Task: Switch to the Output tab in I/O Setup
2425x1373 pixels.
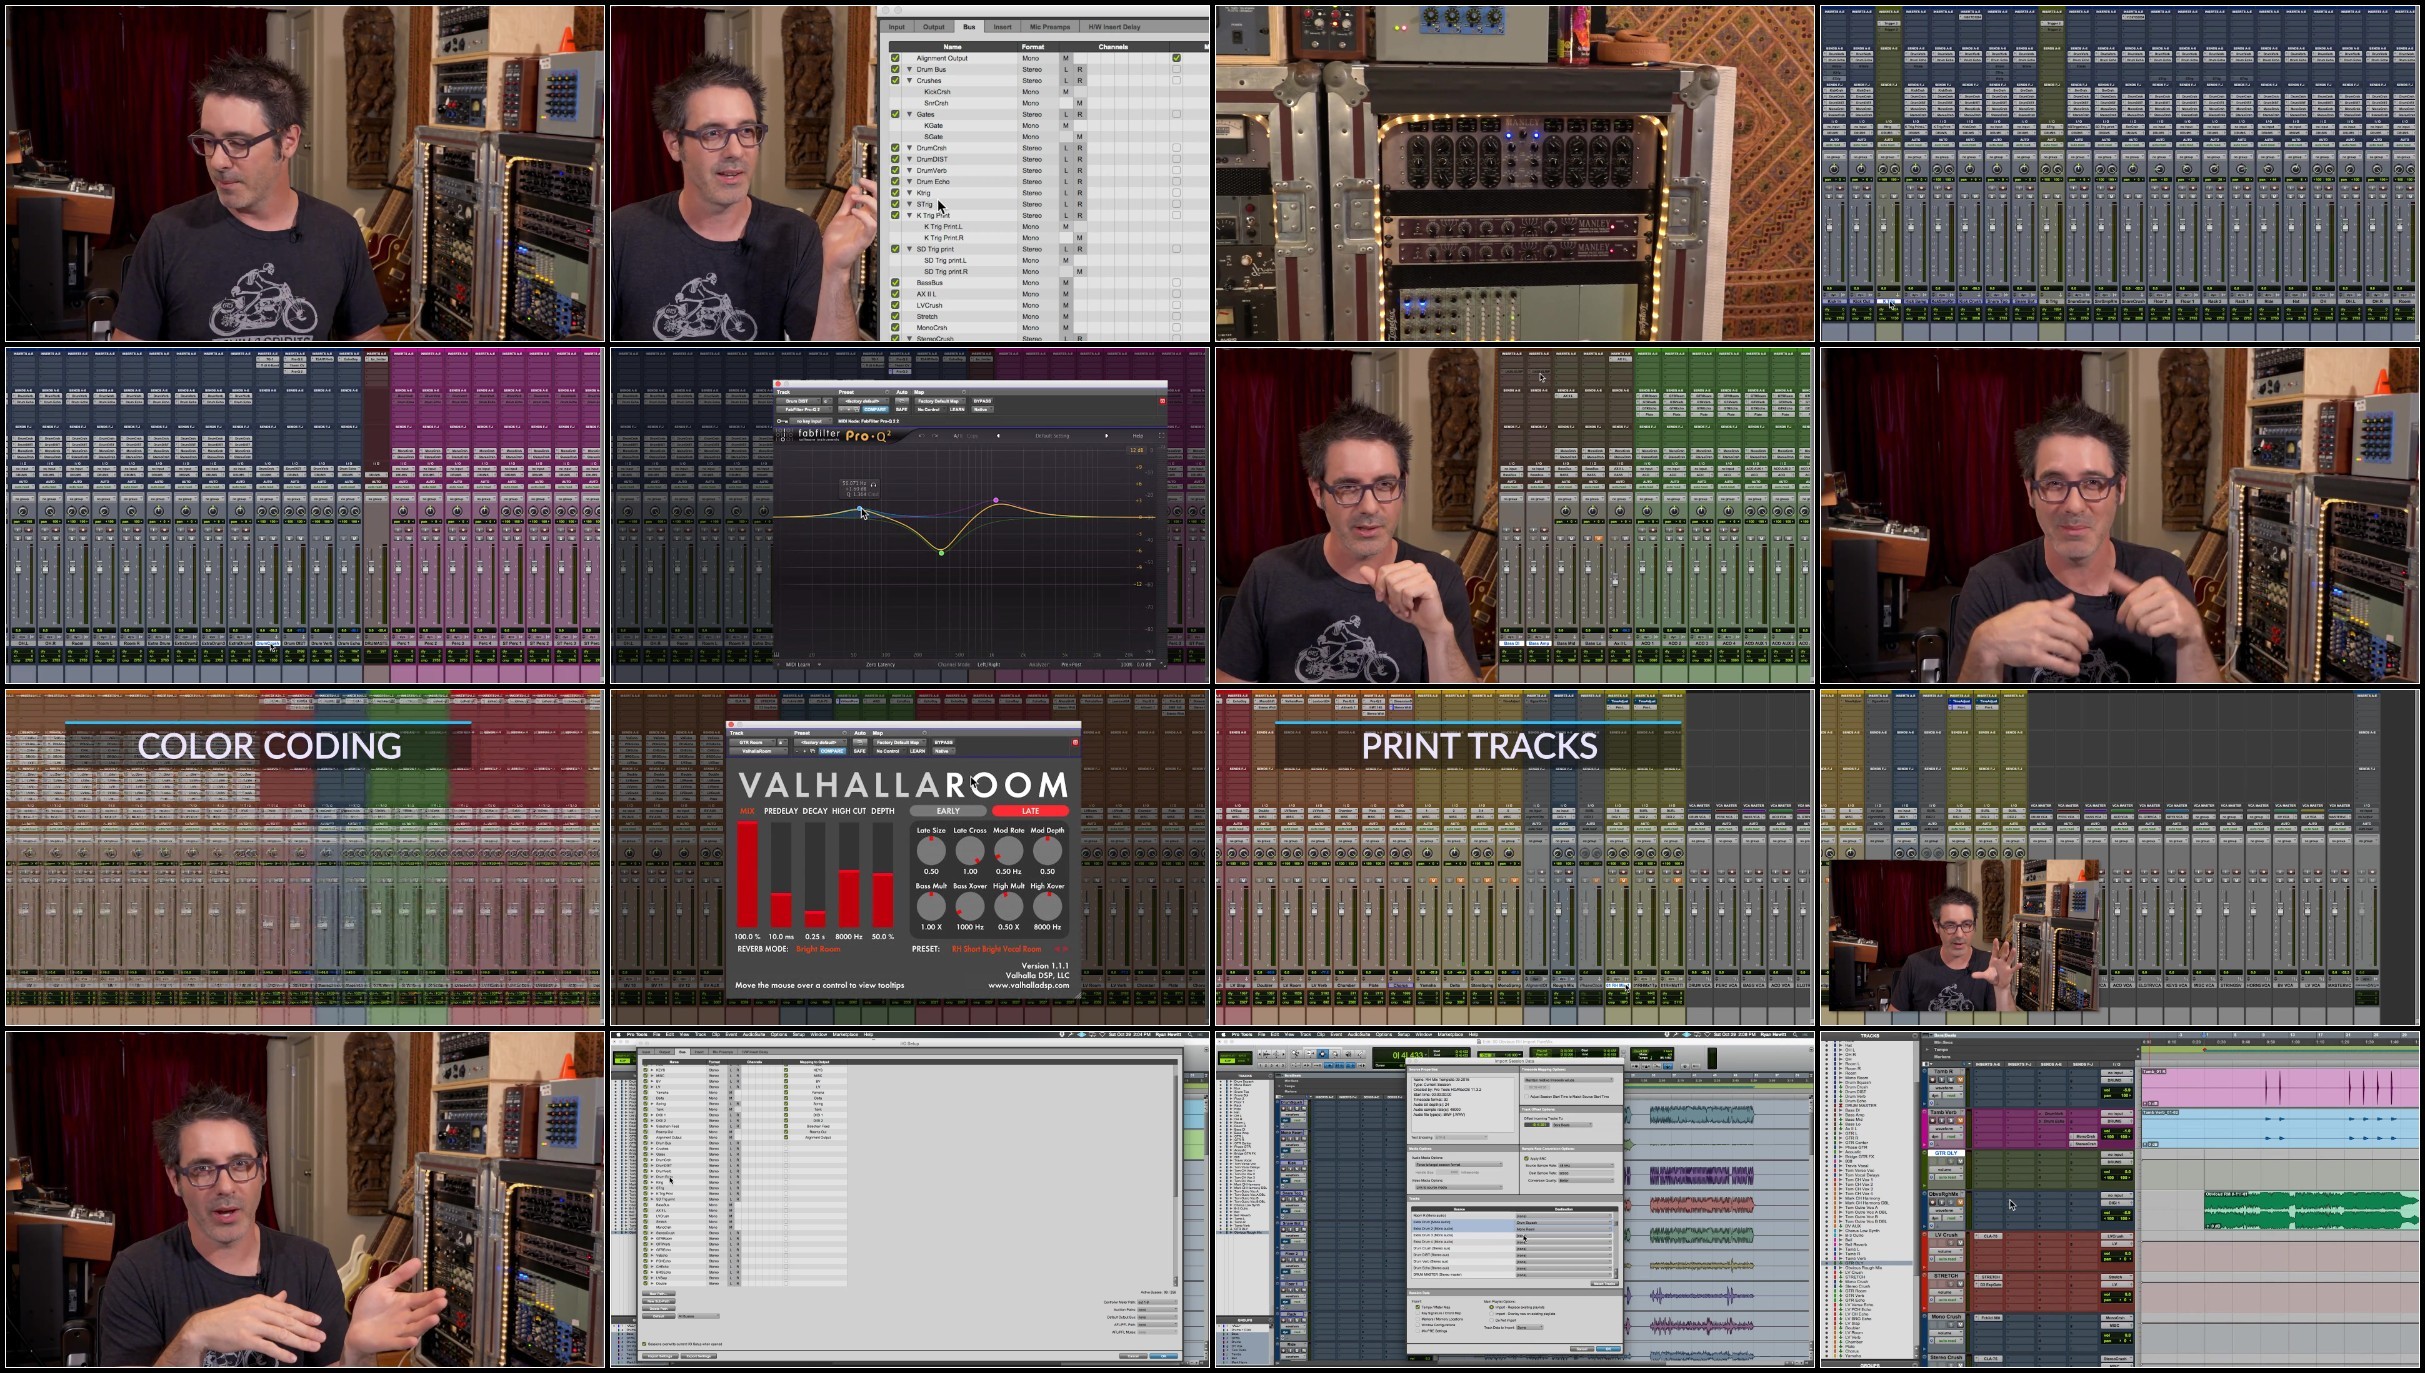Action: [934, 27]
